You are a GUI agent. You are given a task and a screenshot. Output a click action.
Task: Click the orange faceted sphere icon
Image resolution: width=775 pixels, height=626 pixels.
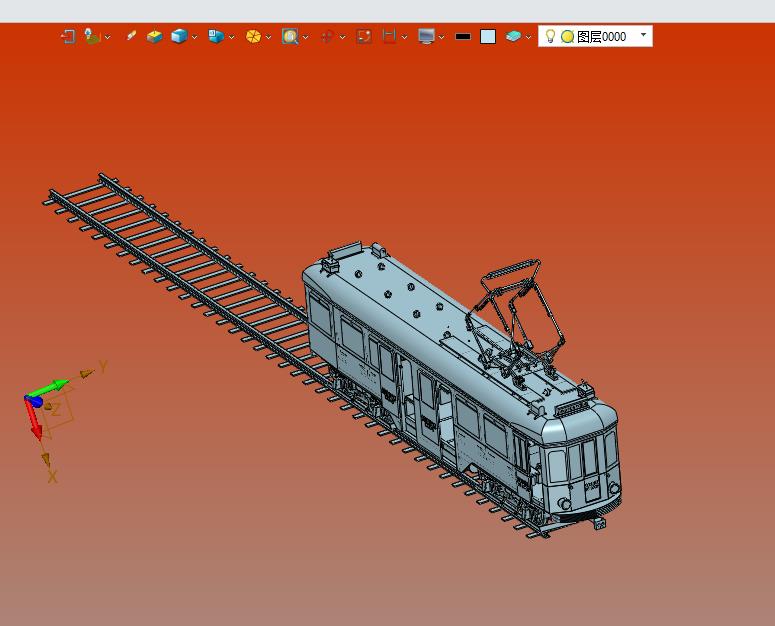coord(253,37)
